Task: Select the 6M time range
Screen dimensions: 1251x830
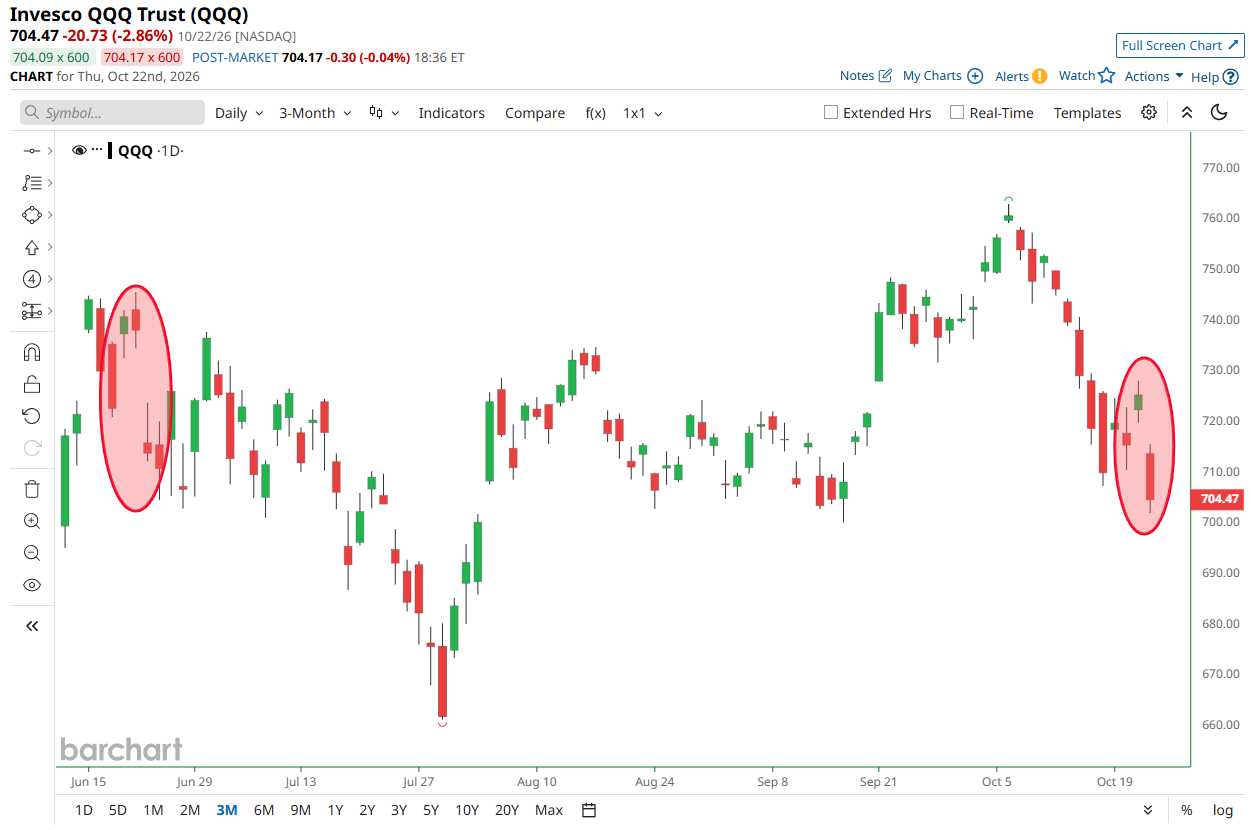Action: point(264,810)
